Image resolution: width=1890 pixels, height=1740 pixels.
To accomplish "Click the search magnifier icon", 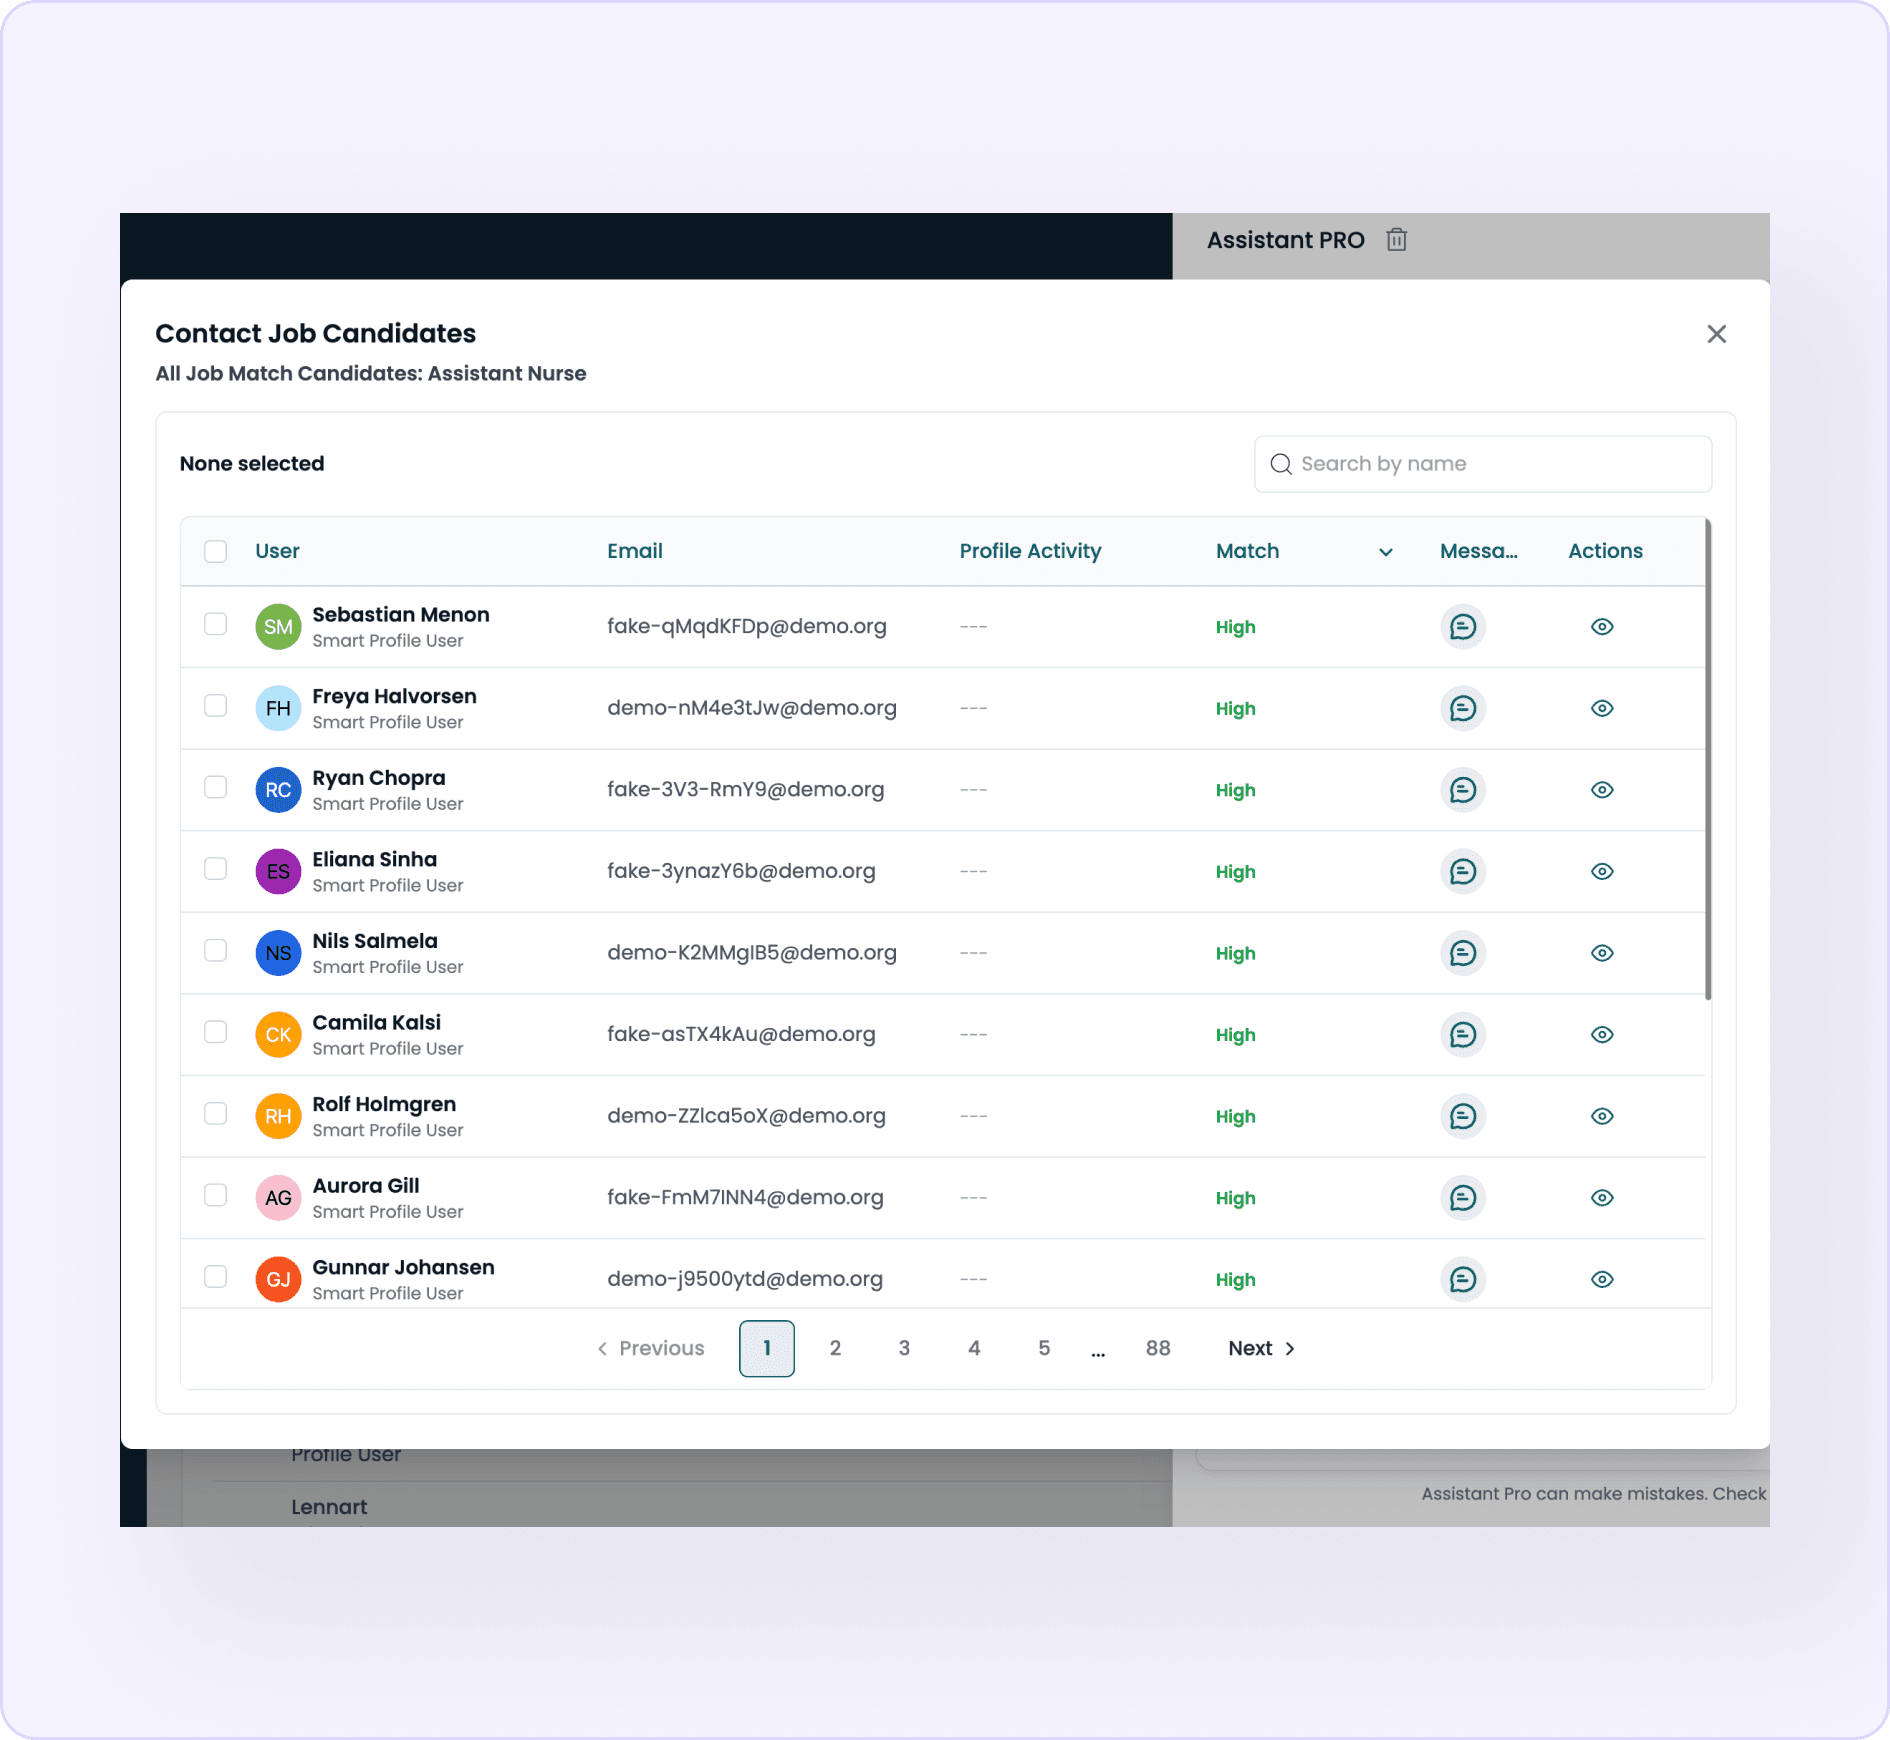I will [1281, 464].
